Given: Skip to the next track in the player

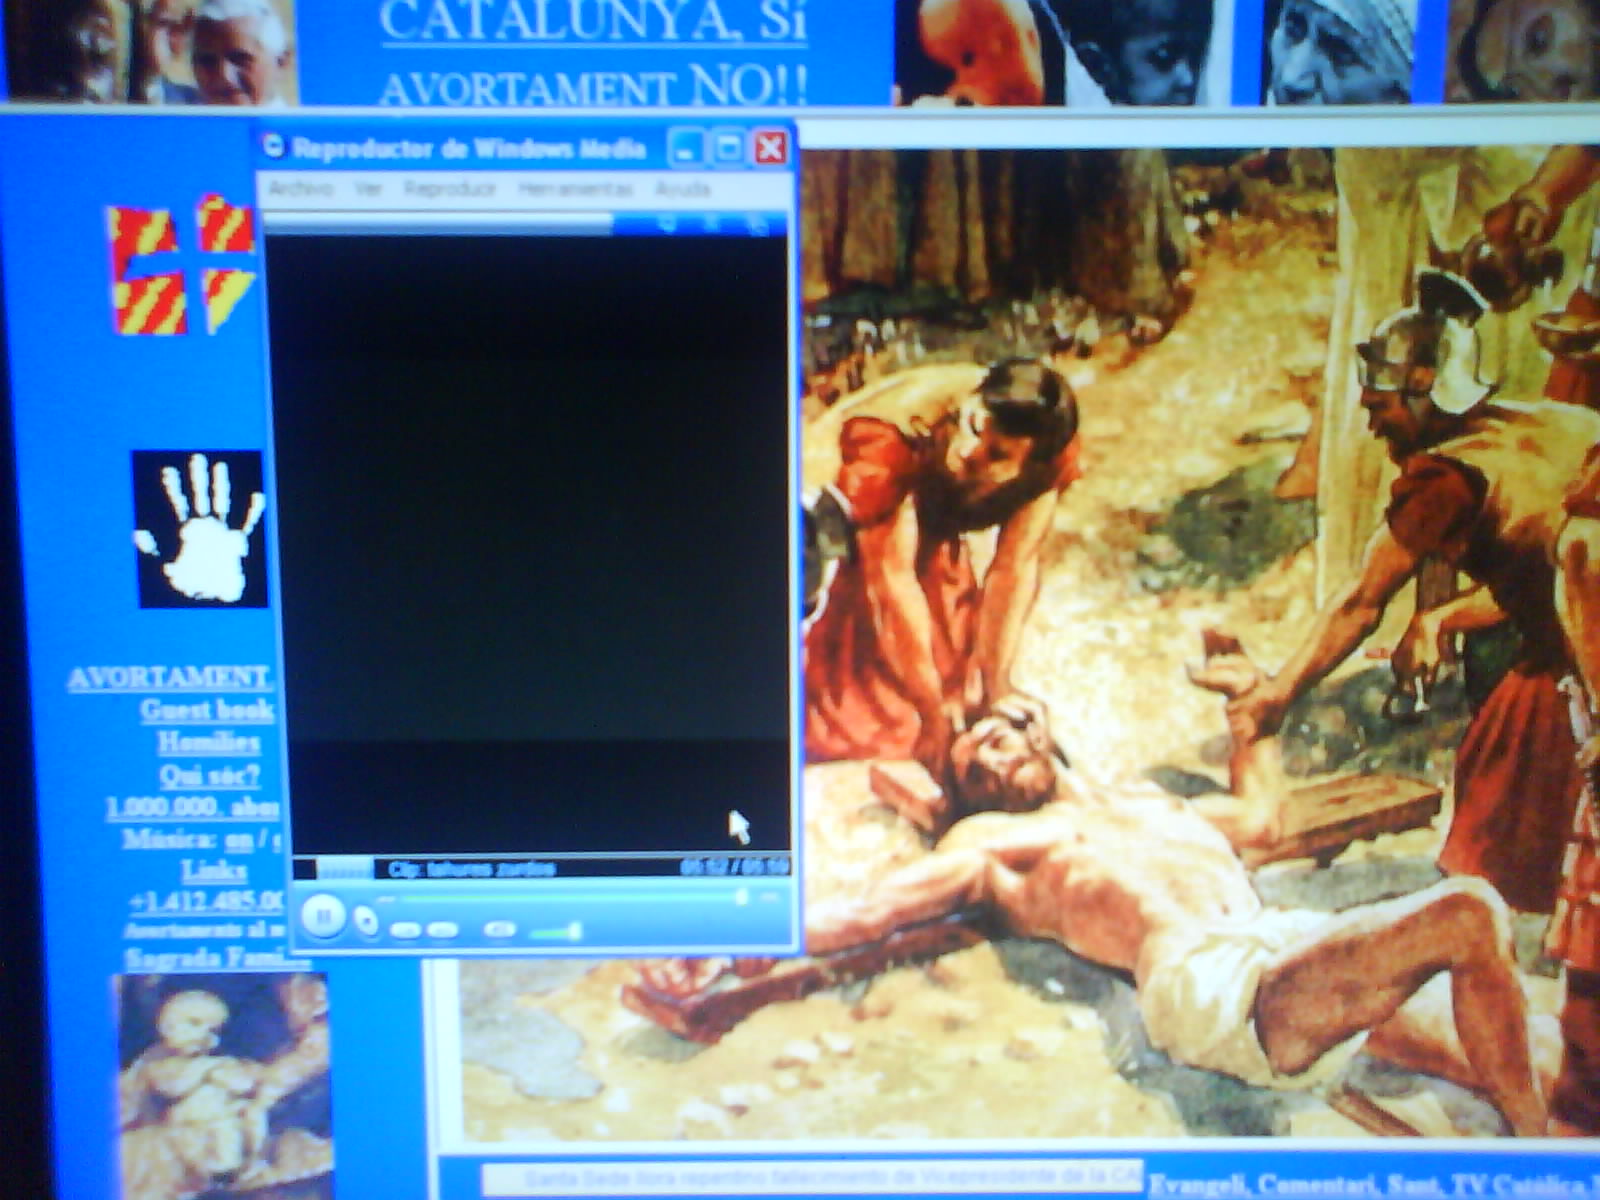Looking at the screenshot, I should [x=443, y=930].
